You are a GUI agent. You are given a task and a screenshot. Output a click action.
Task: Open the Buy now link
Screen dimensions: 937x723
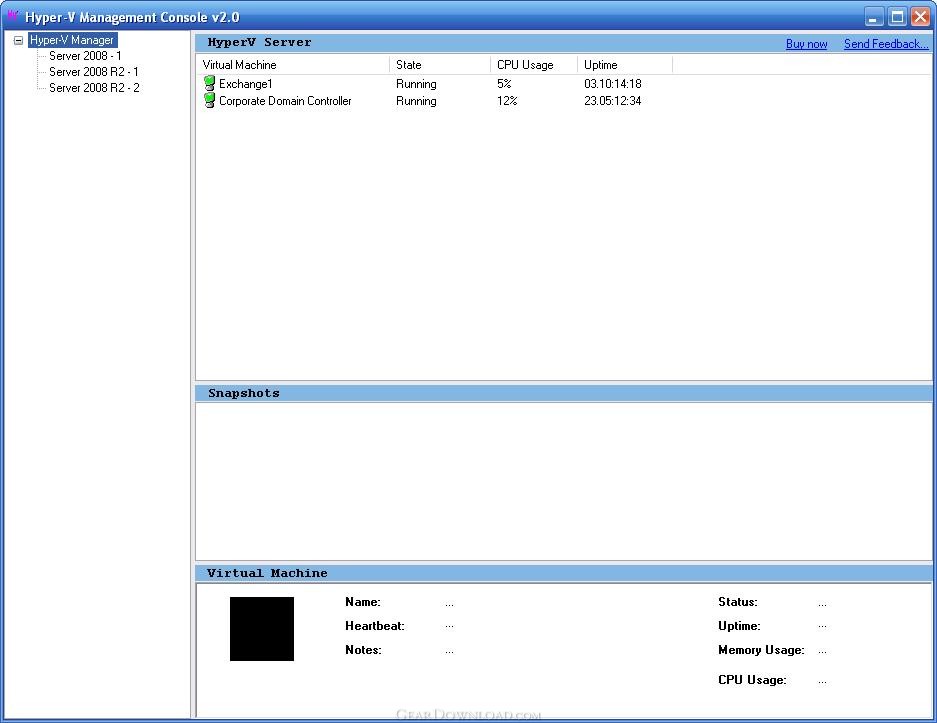pyautogui.click(x=806, y=44)
